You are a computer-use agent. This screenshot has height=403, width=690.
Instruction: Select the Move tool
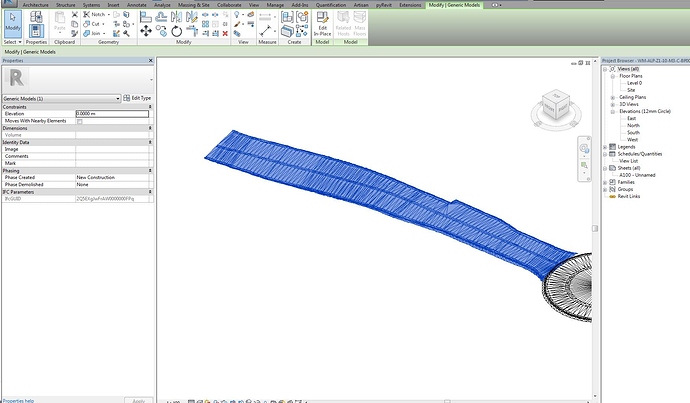[x=146, y=31]
